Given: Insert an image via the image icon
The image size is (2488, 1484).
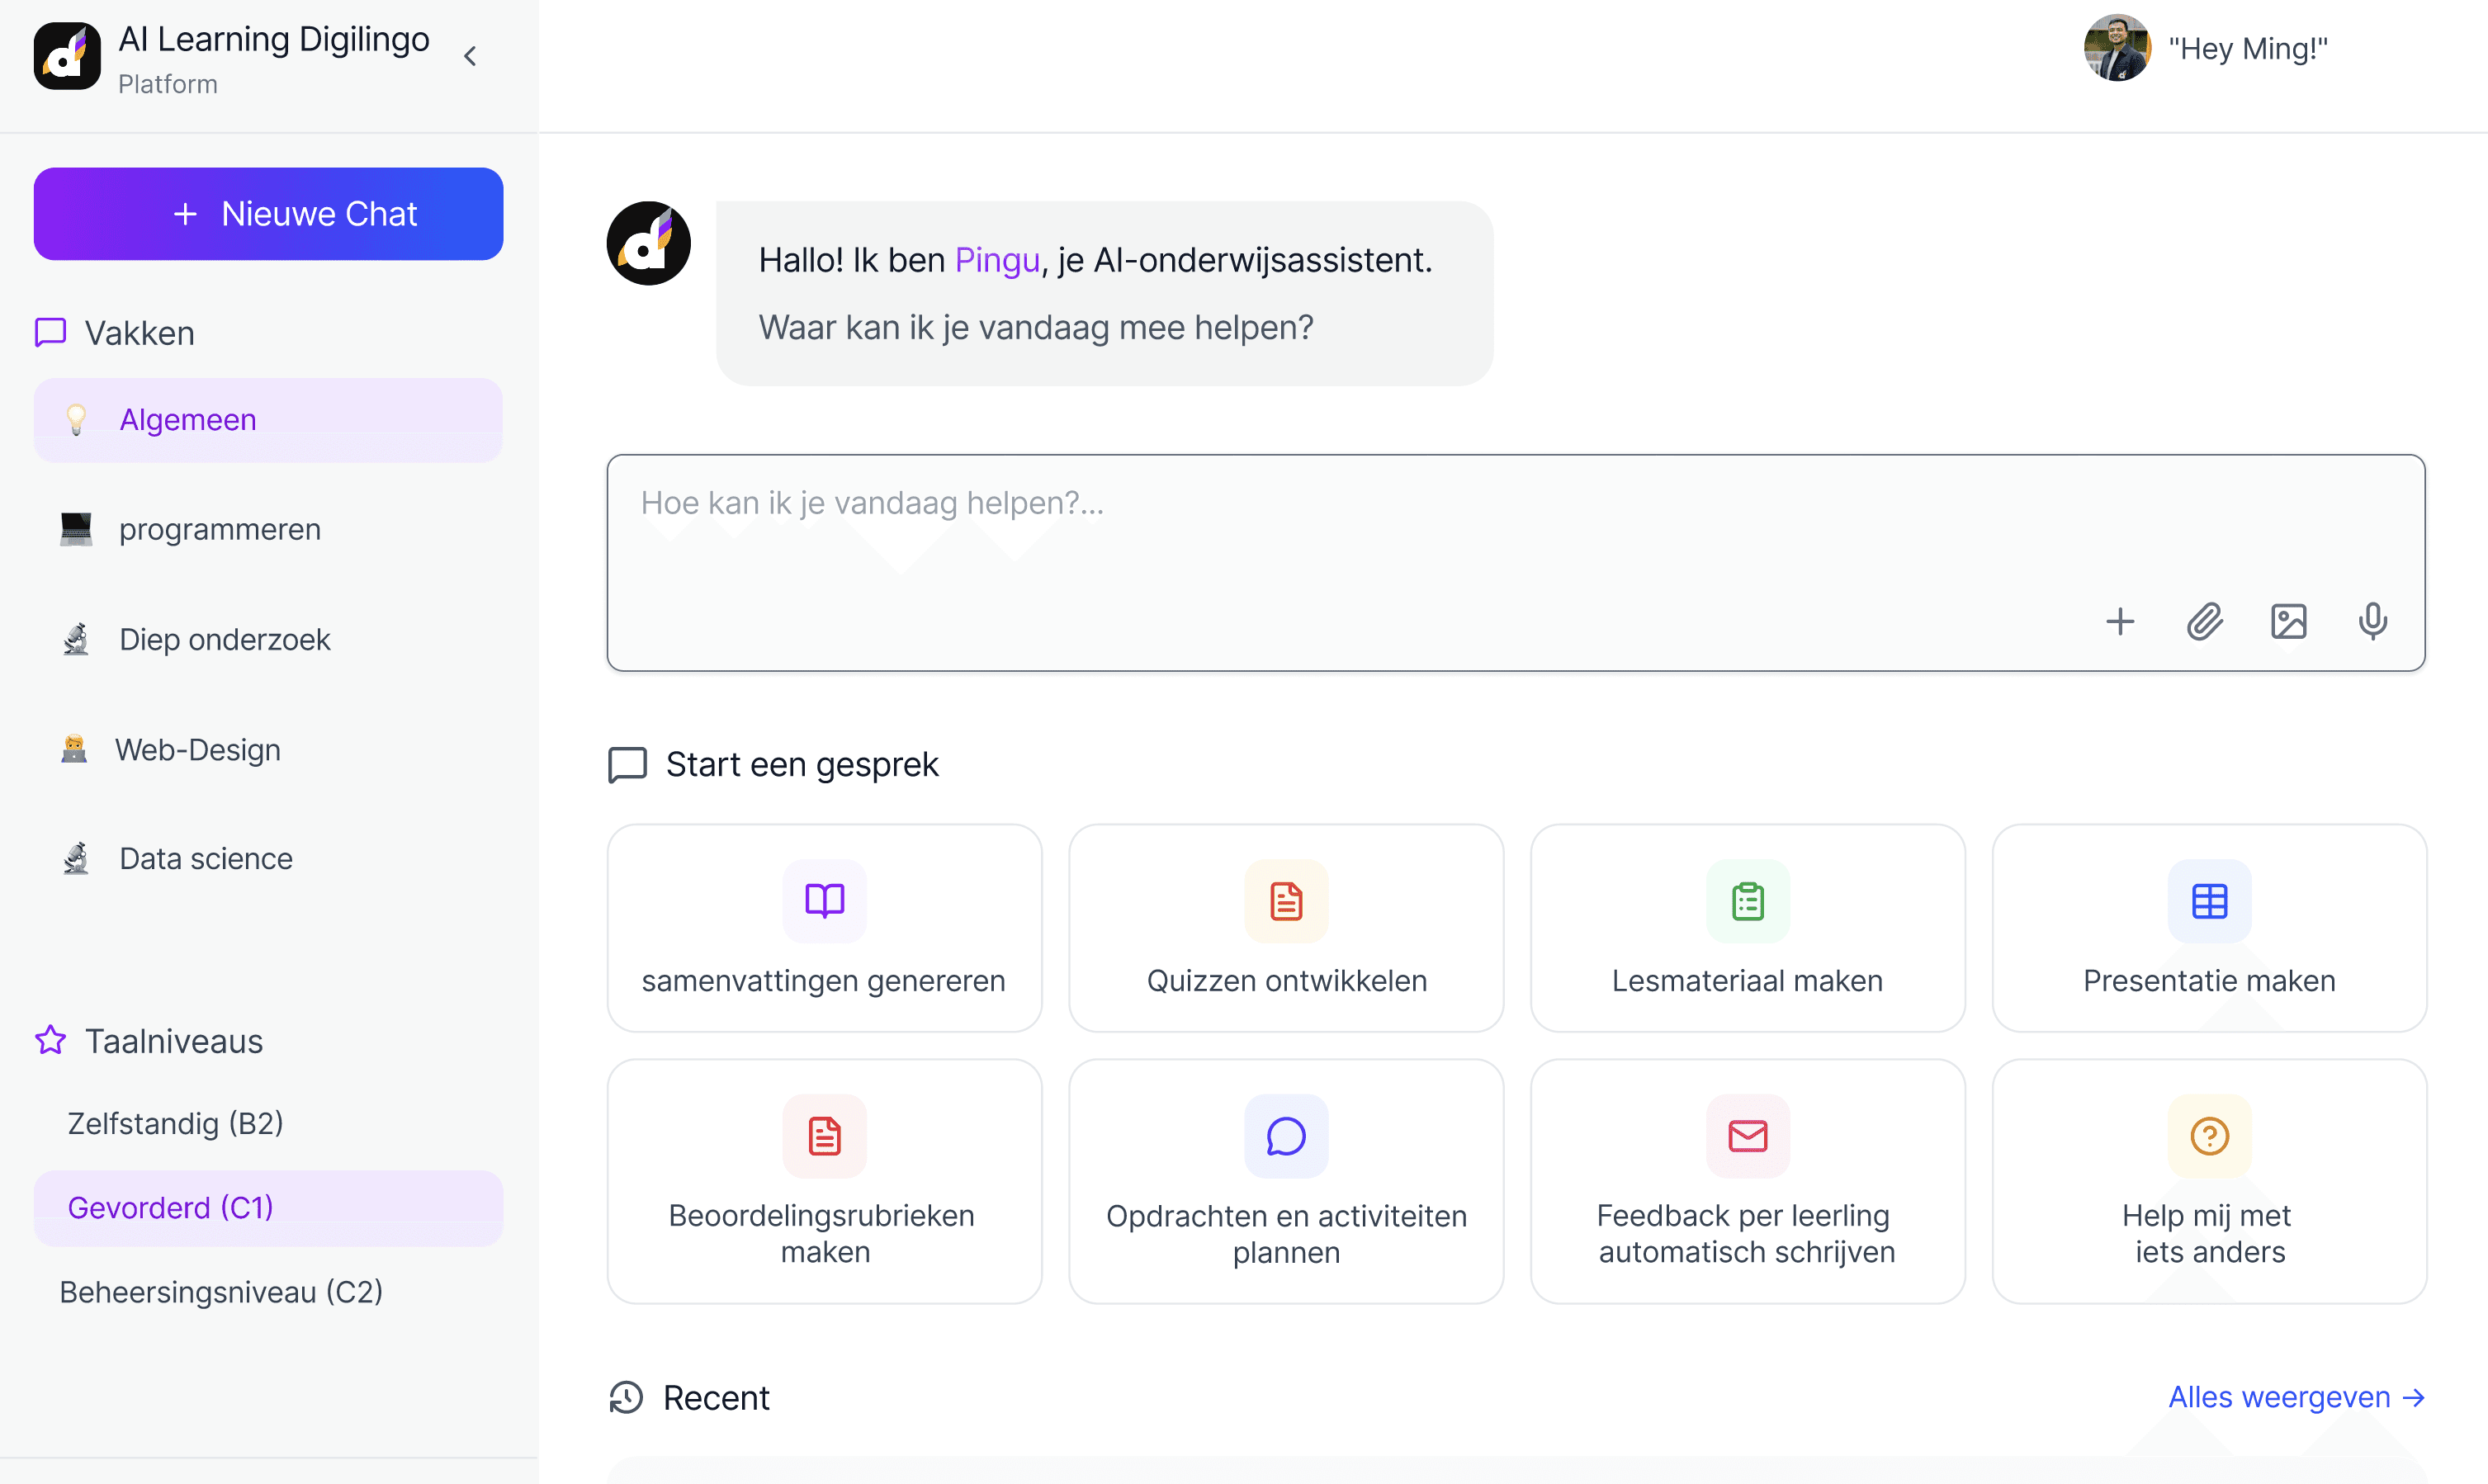Looking at the screenshot, I should [x=2290, y=621].
